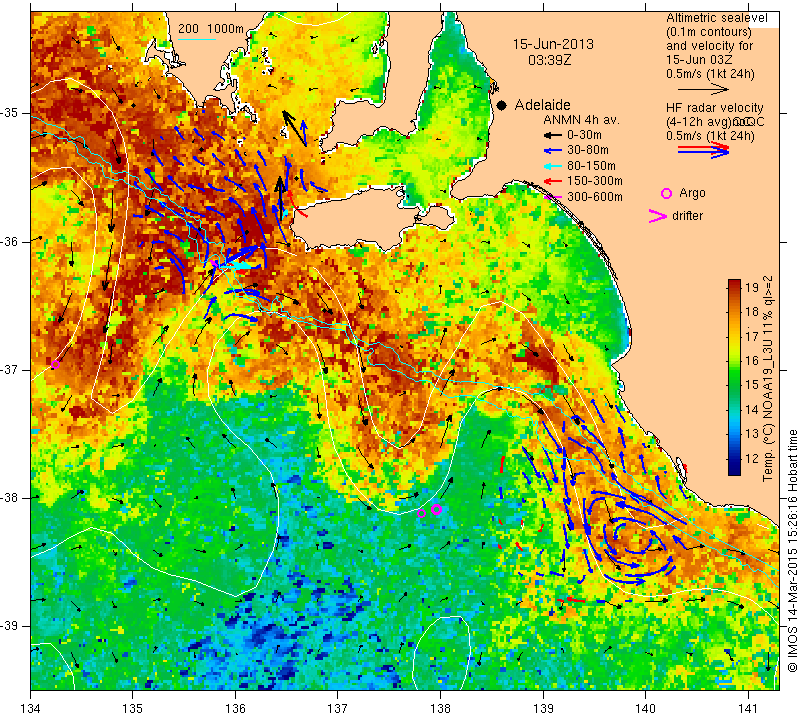Click the IMOS copyright timestamp vertical text
The width and height of the screenshot is (800, 720).
coord(793,550)
